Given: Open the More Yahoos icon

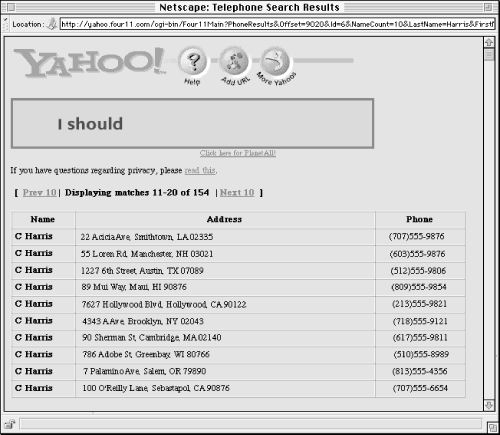Looking at the screenshot, I should (275, 61).
